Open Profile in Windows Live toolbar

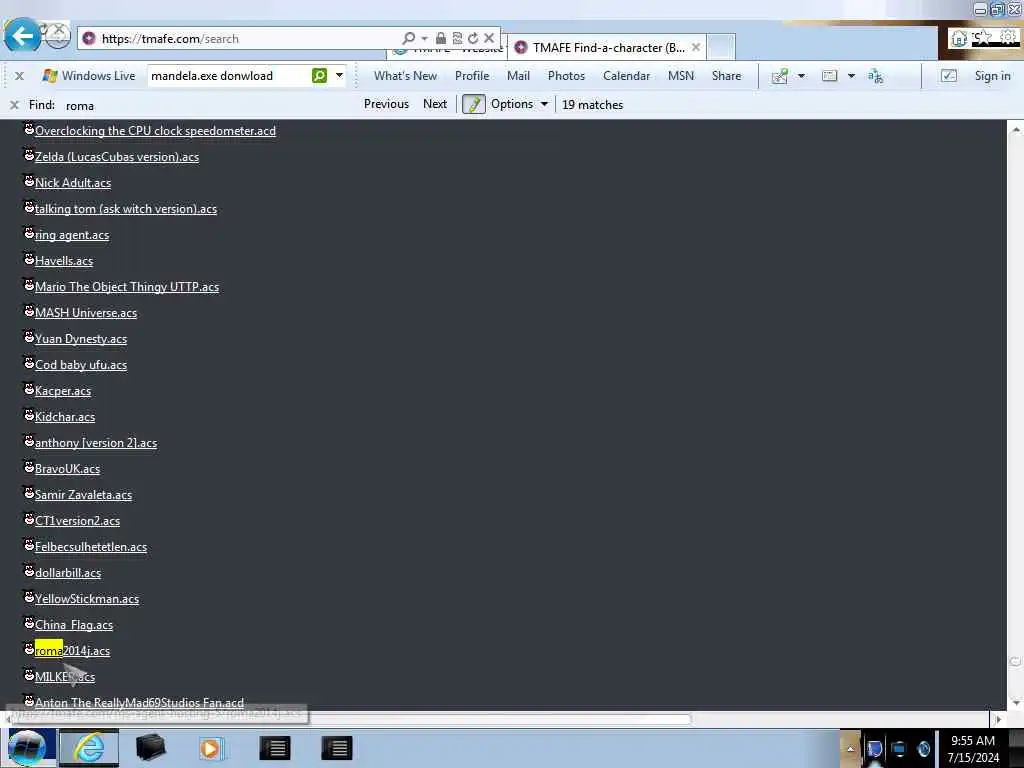(472, 76)
